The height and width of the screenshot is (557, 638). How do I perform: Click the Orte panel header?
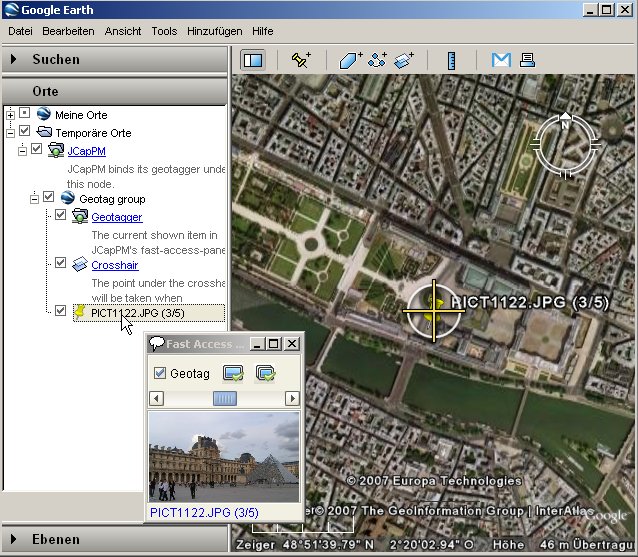[x=114, y=91]
